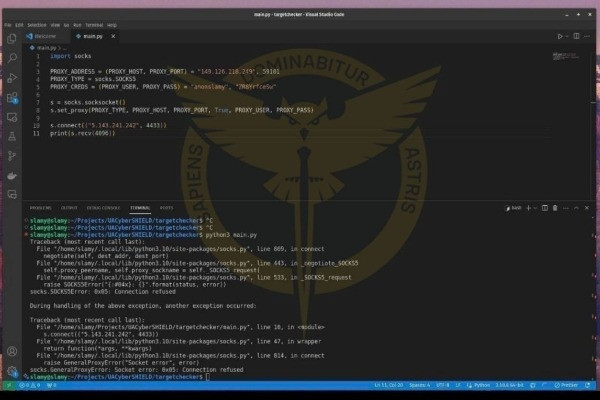Open the editor More Actions ellipsis
Viewport: 600px width, 400px height.
coord(590,36)
